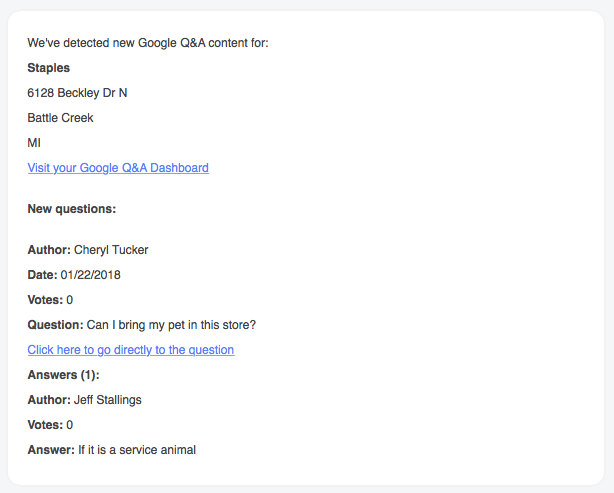Click the MI state abbreviation

pos(34,143)
